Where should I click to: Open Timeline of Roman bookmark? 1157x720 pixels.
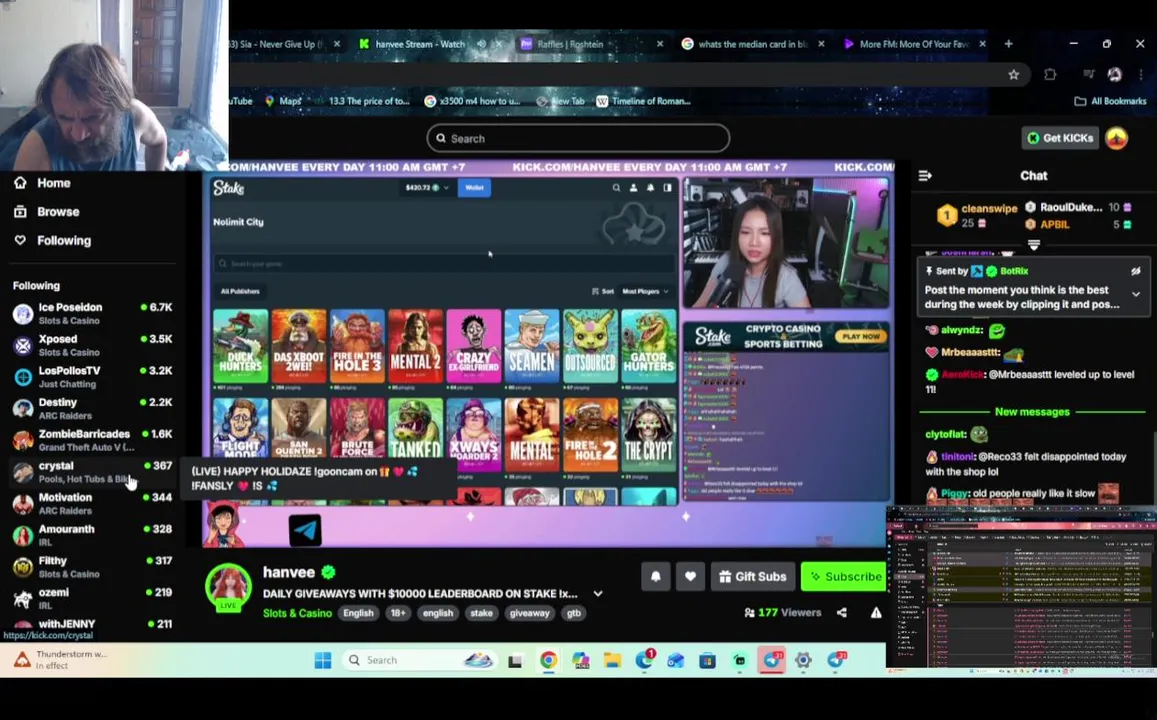643,101
